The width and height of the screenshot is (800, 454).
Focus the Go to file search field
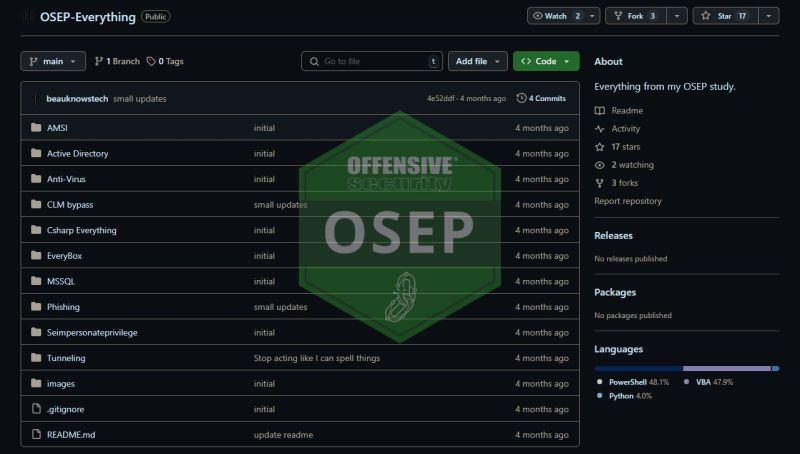click(372, 61)
